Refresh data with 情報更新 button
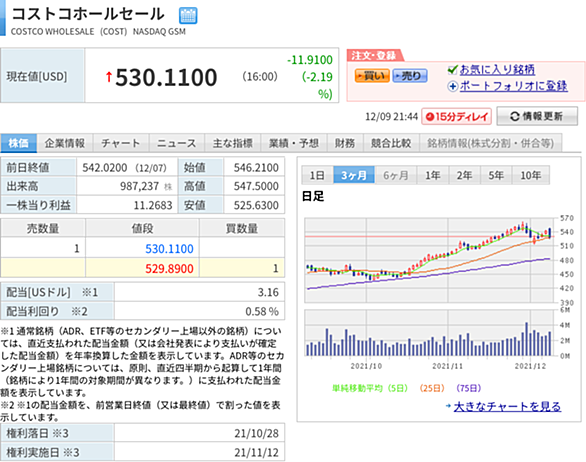This screenshot has width=586, height=462. pos(537,117)
